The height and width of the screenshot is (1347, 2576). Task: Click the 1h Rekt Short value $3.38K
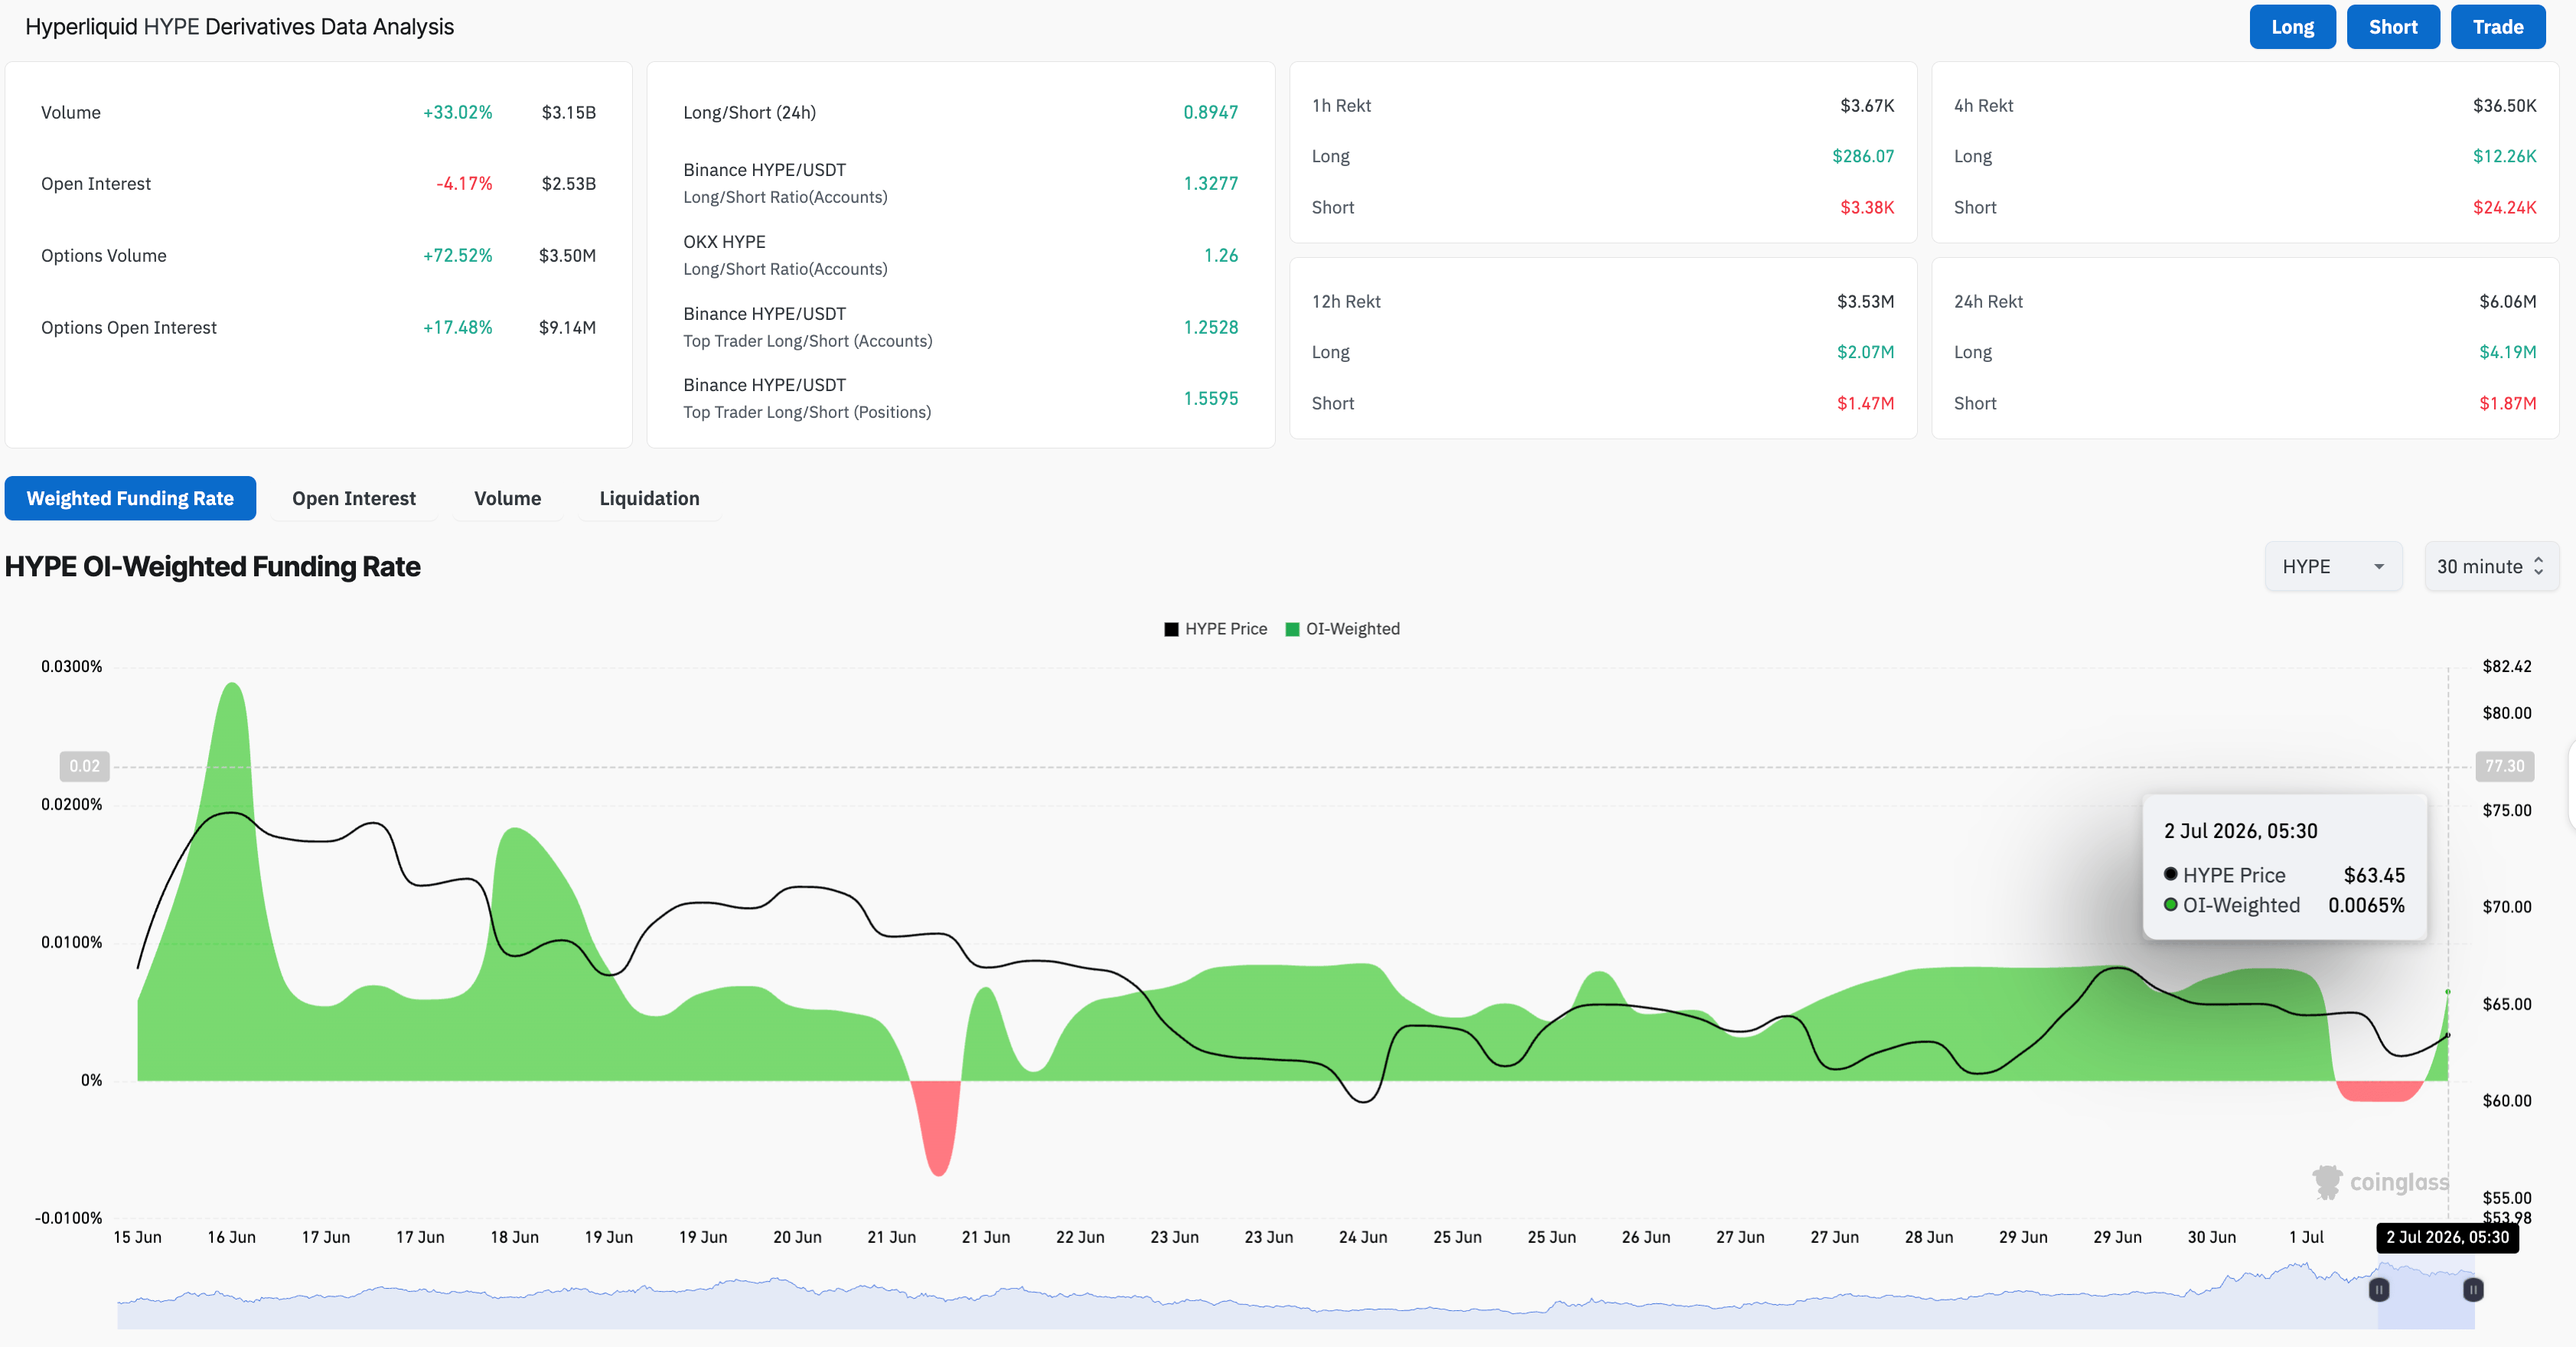[x=1867, y=207]
